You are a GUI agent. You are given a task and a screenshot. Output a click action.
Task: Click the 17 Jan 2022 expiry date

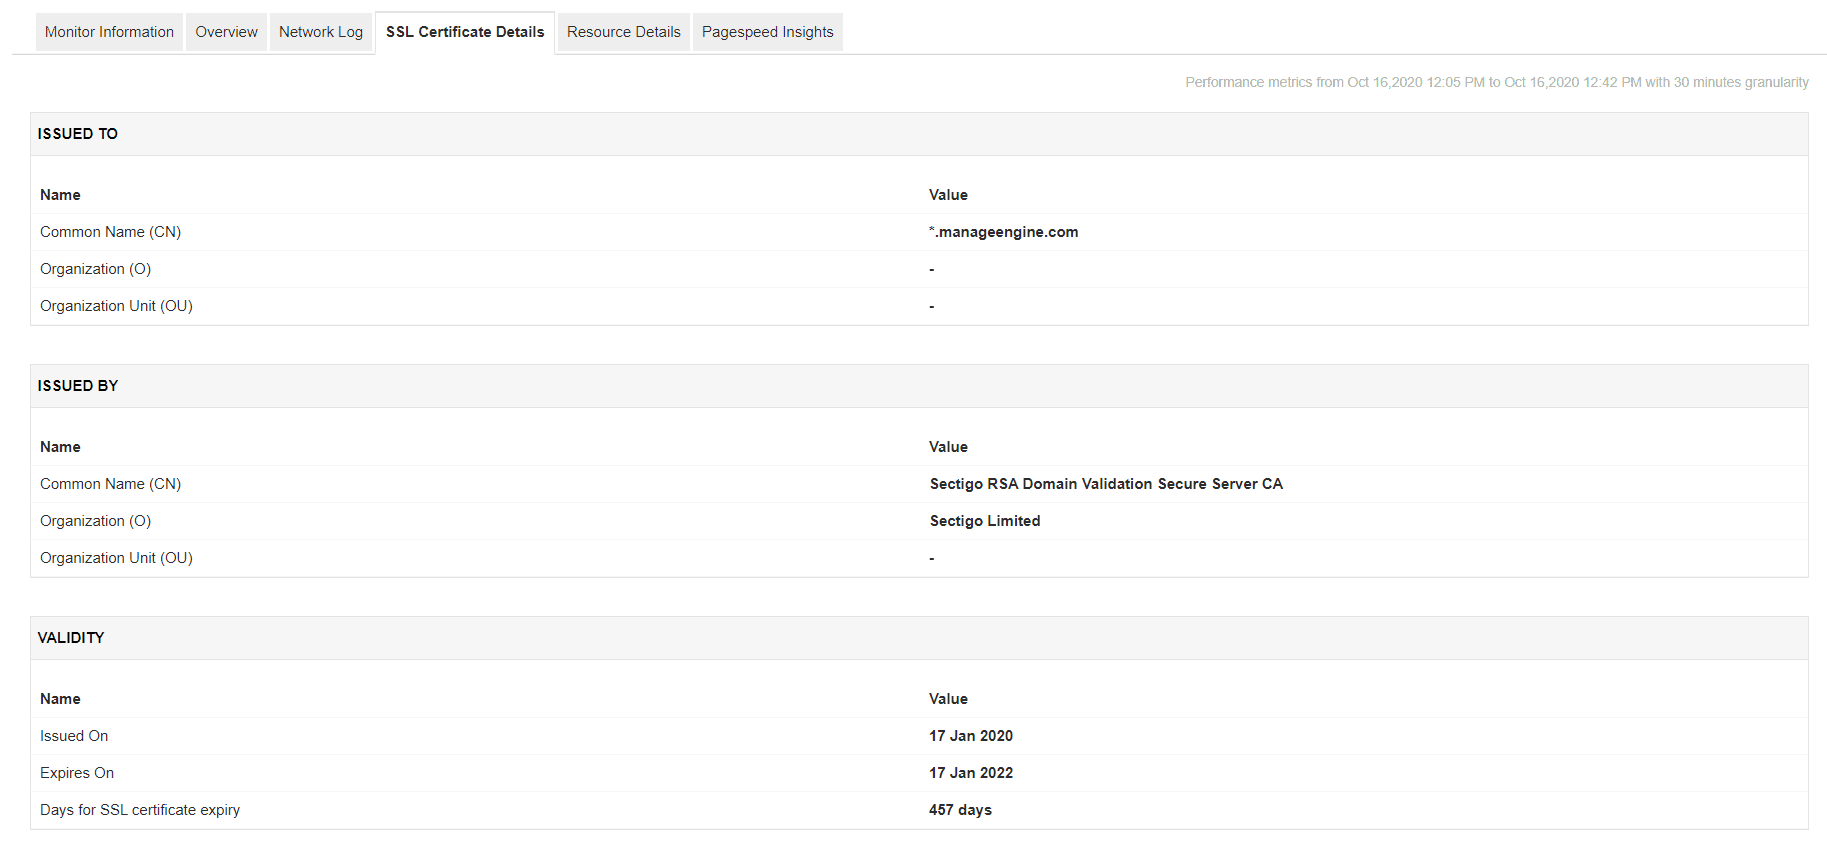pos(970,773)
